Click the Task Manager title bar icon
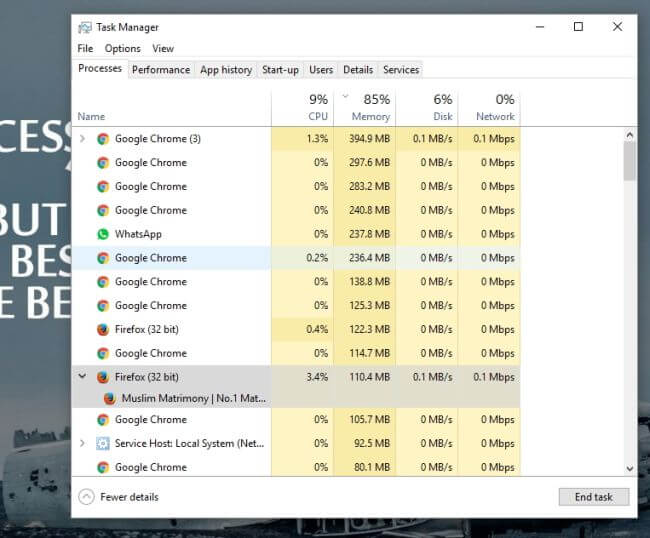Image resolution: width=650 pixels, height=538 pixels. point(85,27)
